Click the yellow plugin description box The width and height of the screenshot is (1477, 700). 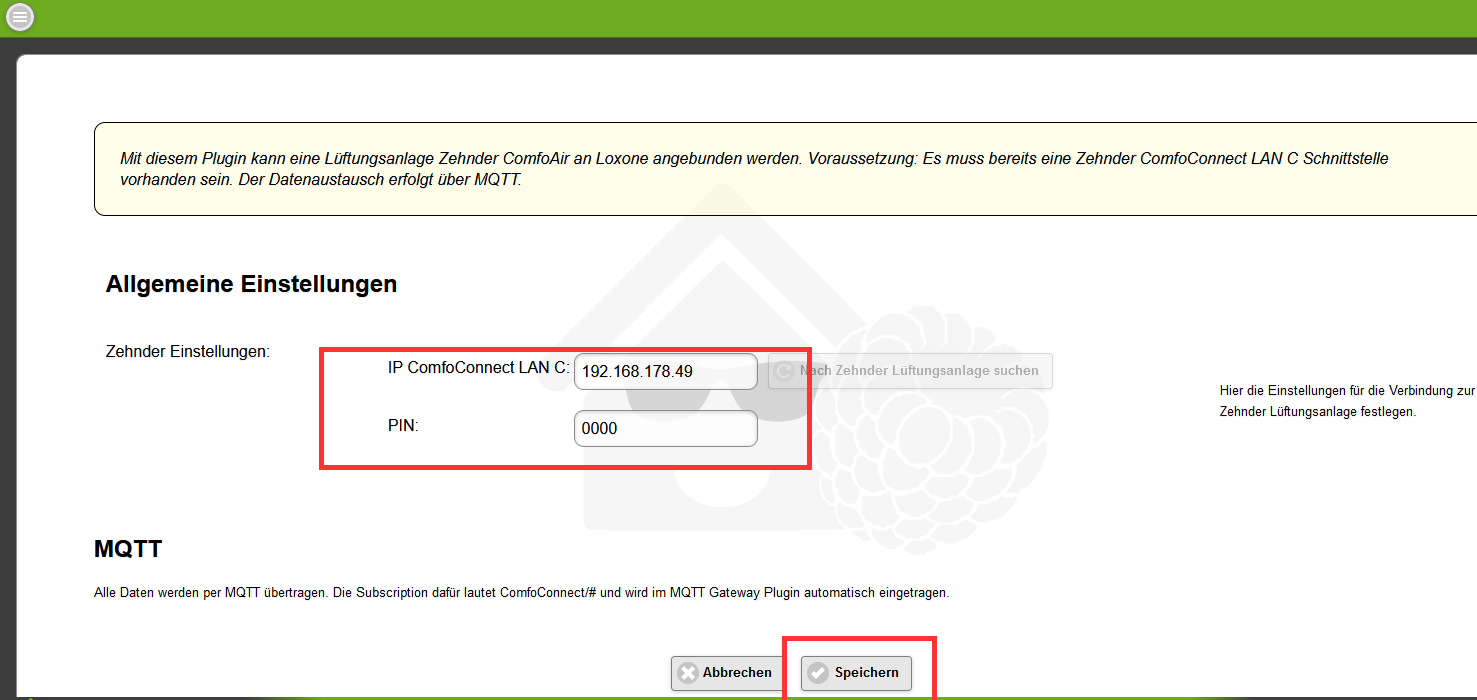click(785, 169)
